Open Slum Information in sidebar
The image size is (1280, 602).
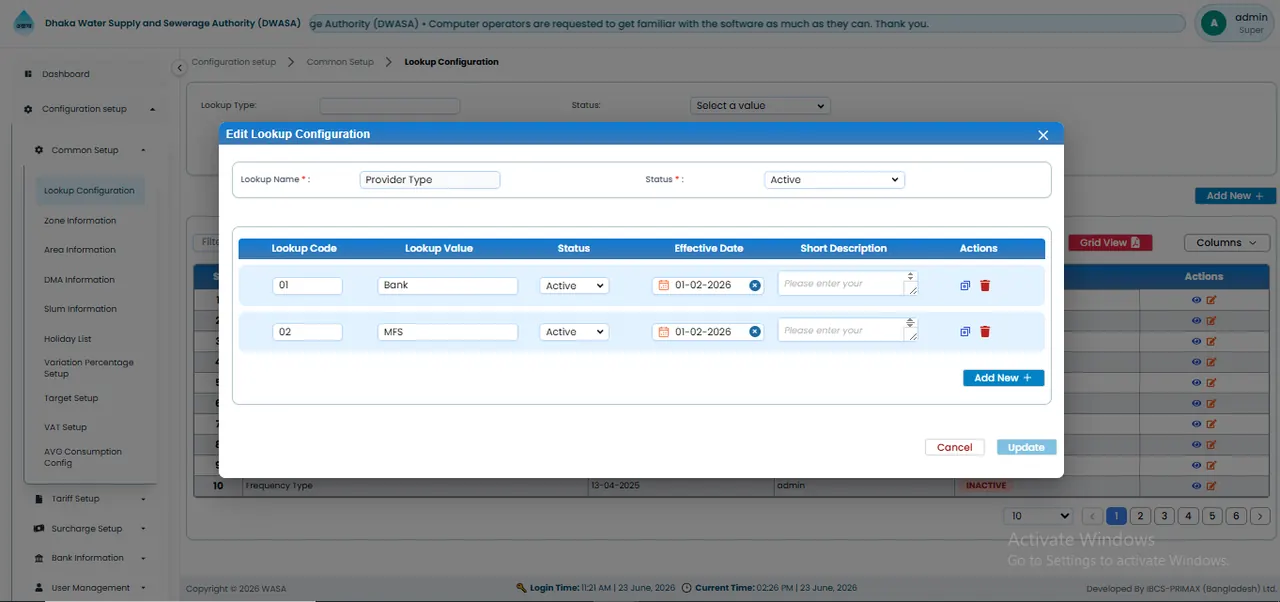click(x=80, y=309)
